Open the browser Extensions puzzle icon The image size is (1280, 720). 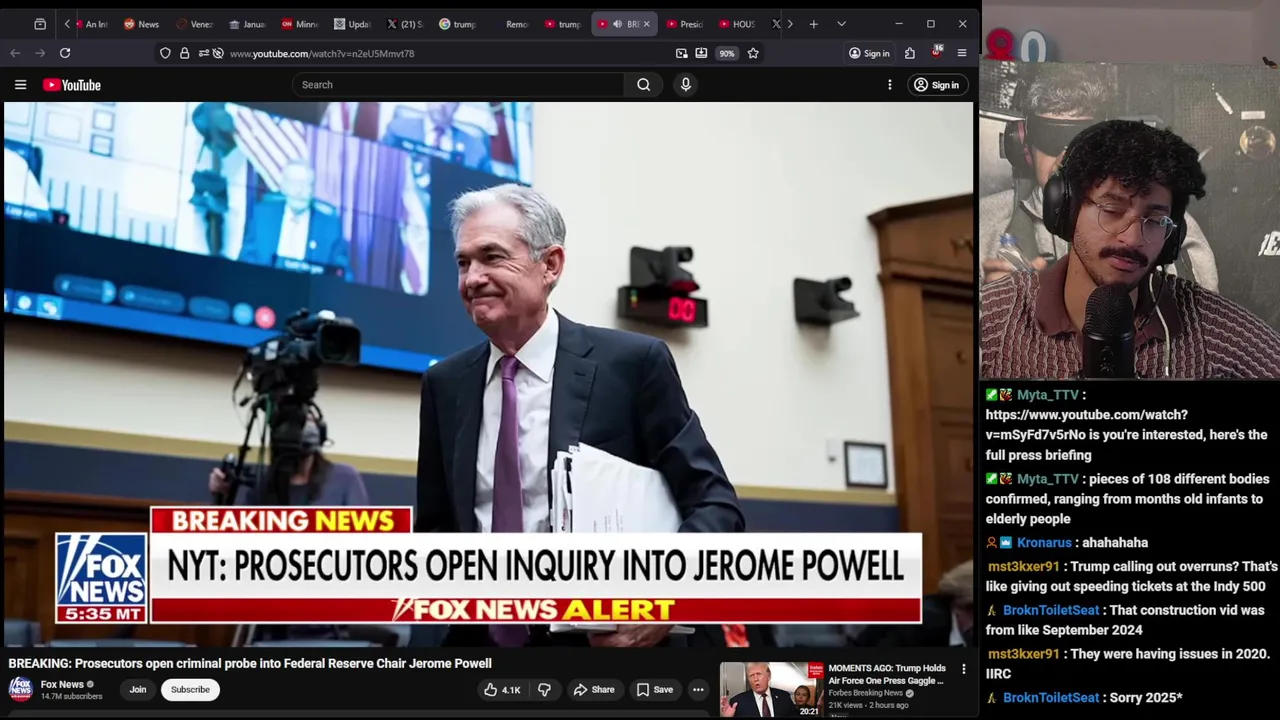tap(910, 53)
